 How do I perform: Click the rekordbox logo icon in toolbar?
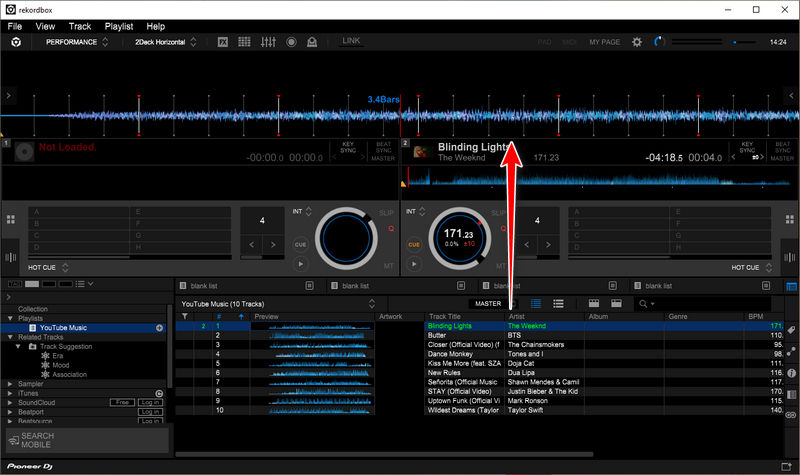[x=16, y=42]
